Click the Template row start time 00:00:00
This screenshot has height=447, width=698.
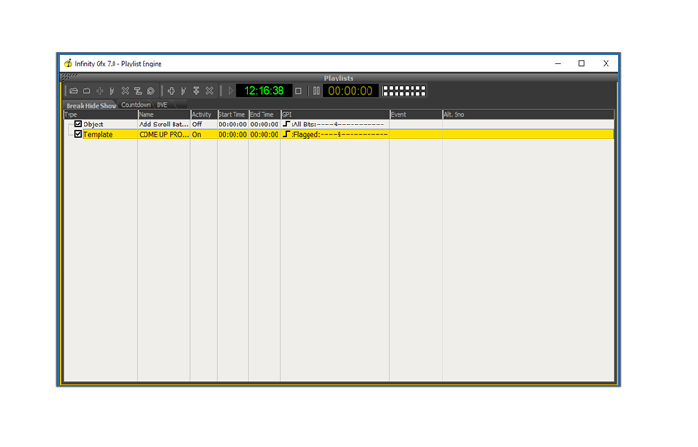[232, 134]
